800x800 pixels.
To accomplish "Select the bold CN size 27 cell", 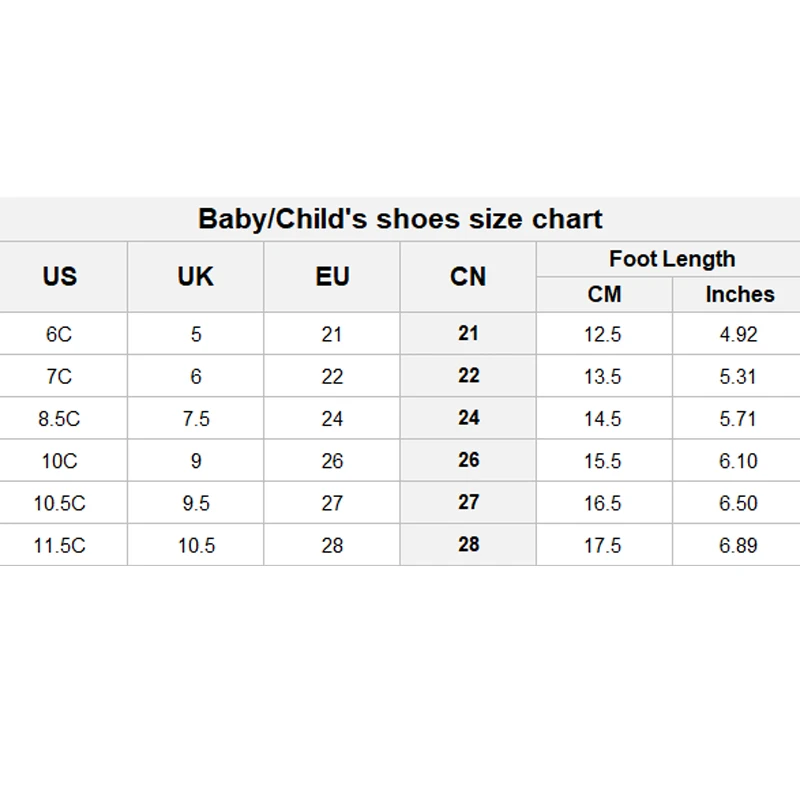I will click(x=468, y=503).
